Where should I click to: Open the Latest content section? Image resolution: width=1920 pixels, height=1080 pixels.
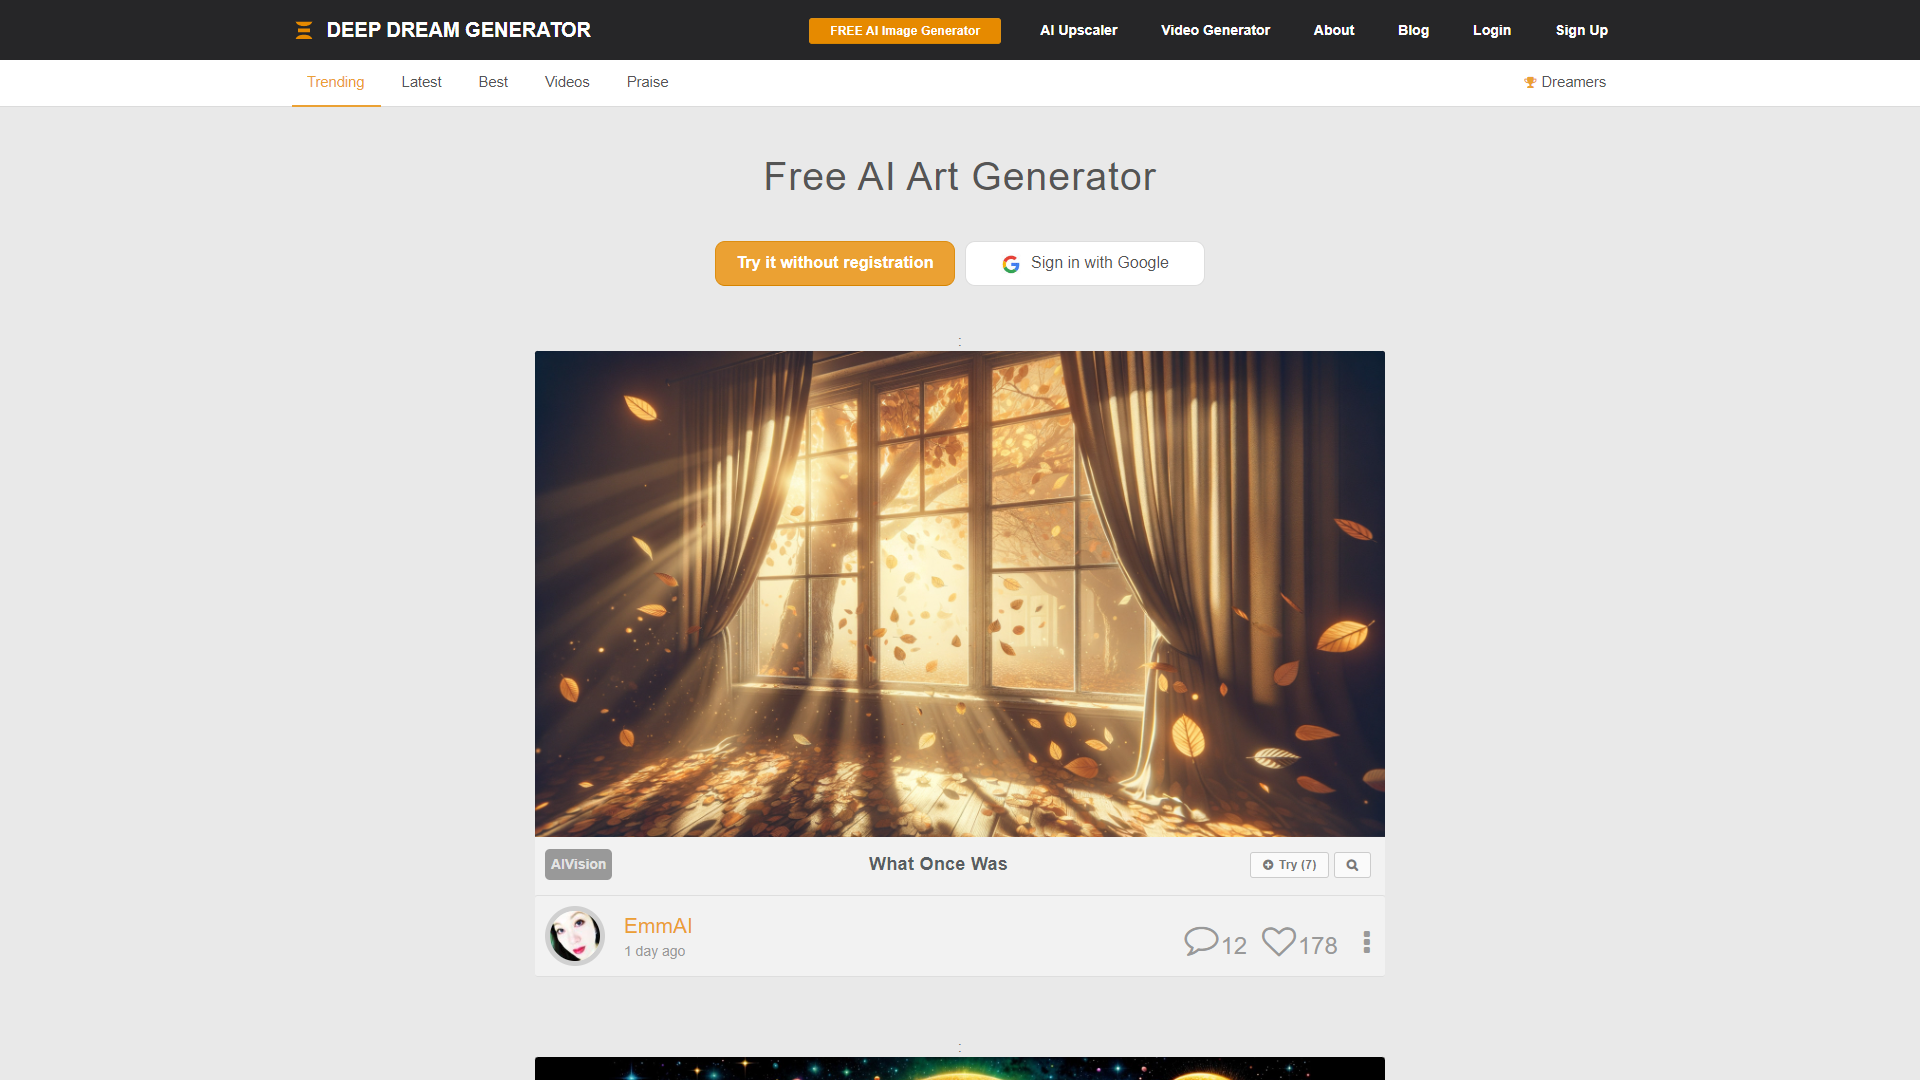(x=422, y=82)
